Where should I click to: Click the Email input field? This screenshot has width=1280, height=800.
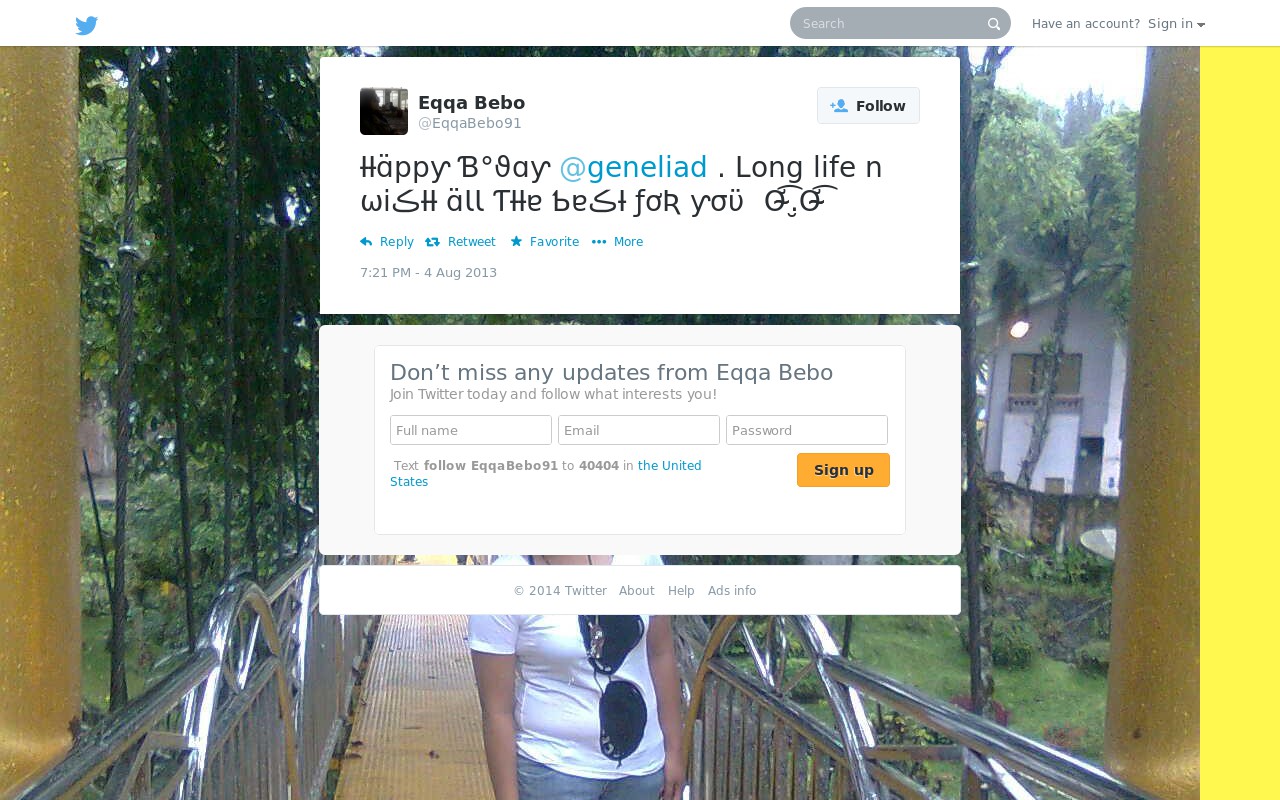639,430
